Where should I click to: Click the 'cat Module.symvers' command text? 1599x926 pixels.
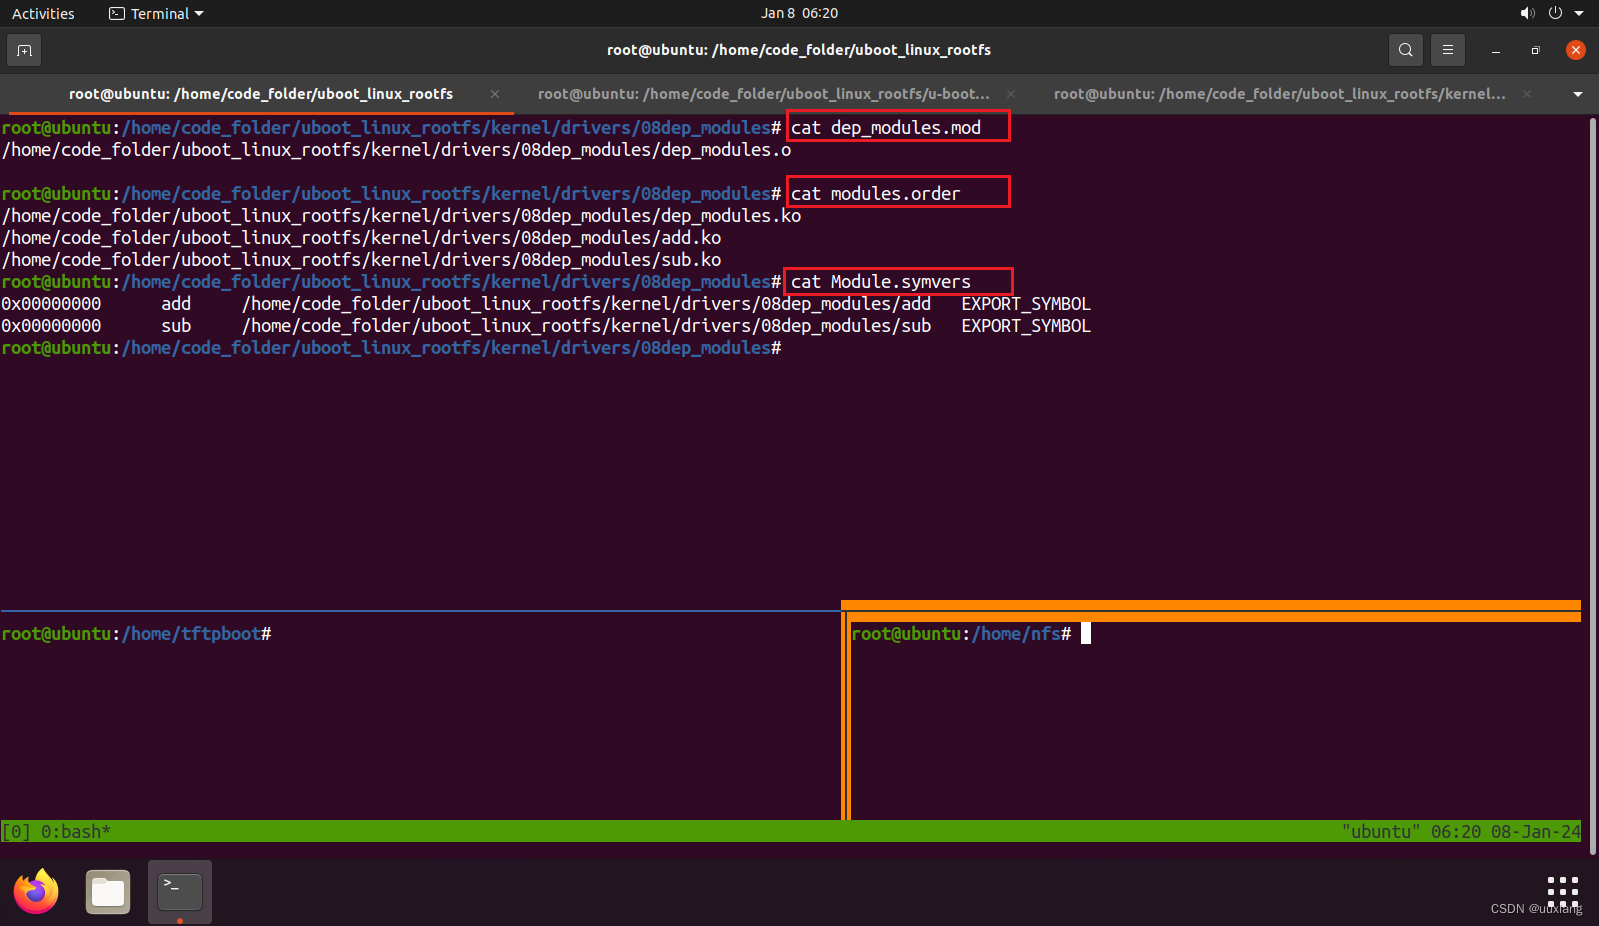click(880, 281)
